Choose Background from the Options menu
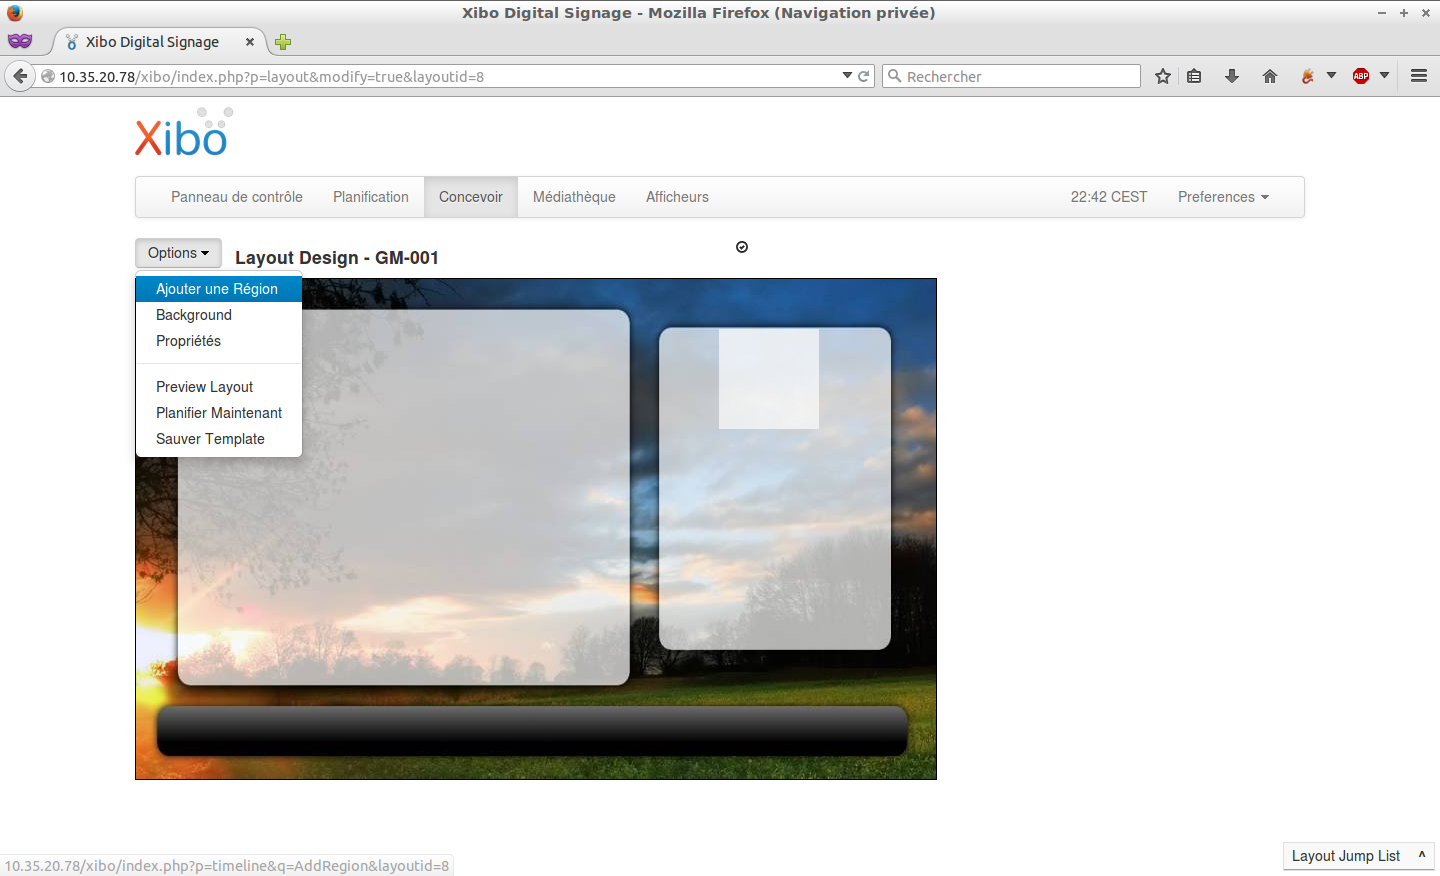1440x876 pixels. tap(194, 315)
